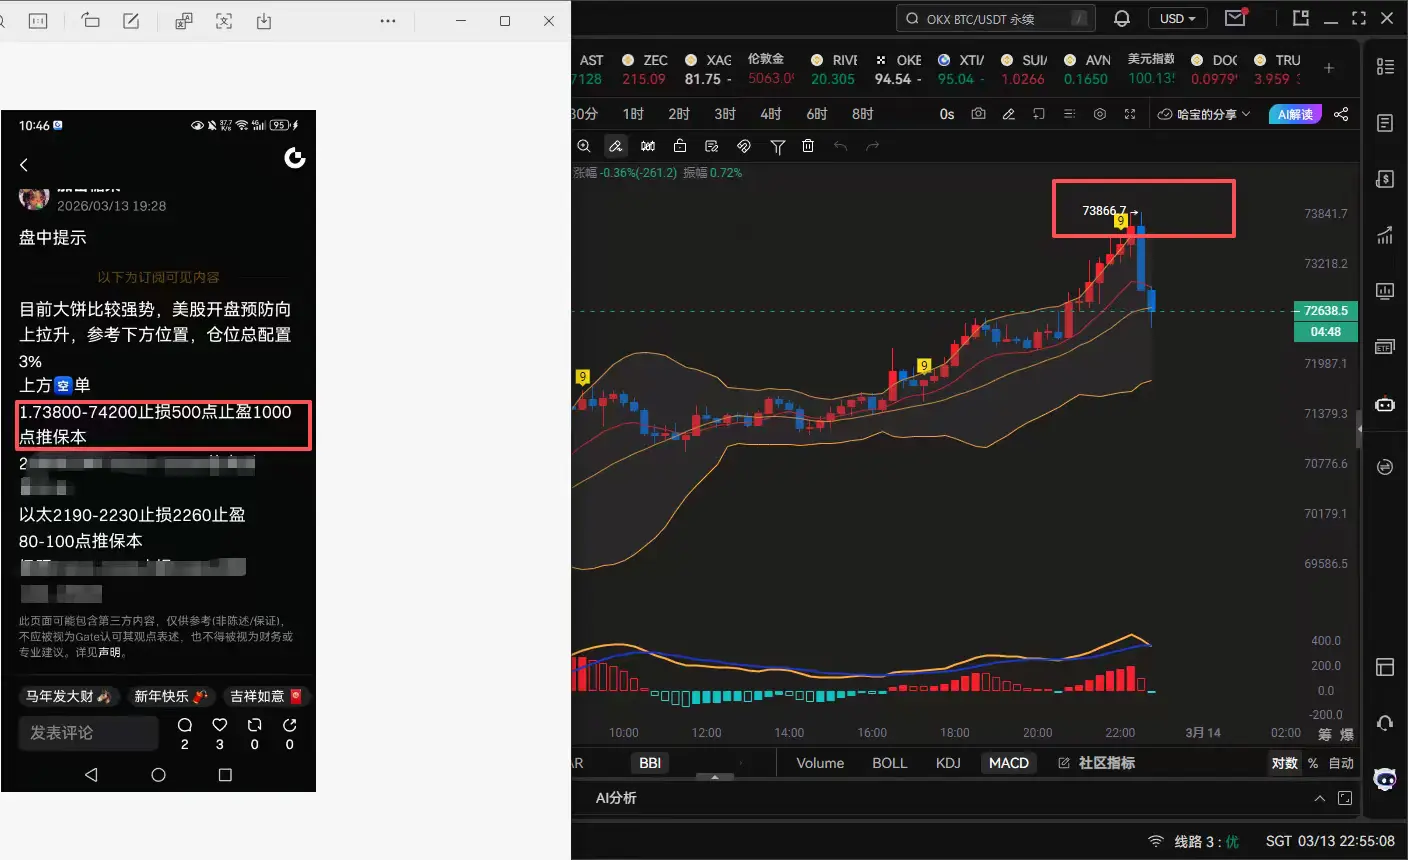
Task: Toggle the drawings lock icon
Action: [x=680, y=146]
